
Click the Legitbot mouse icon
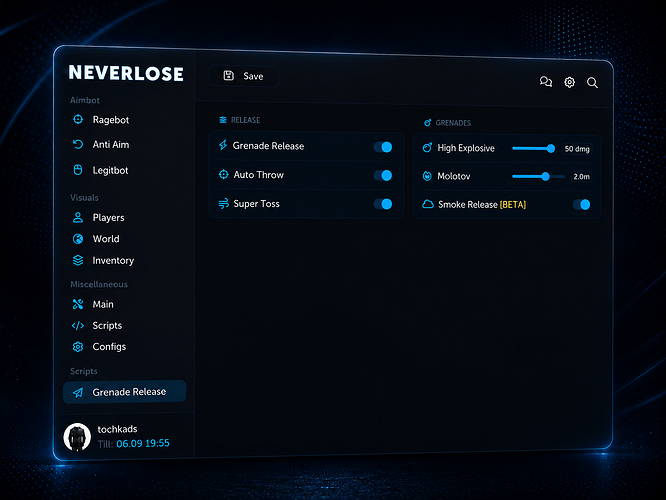coord(78,170)
